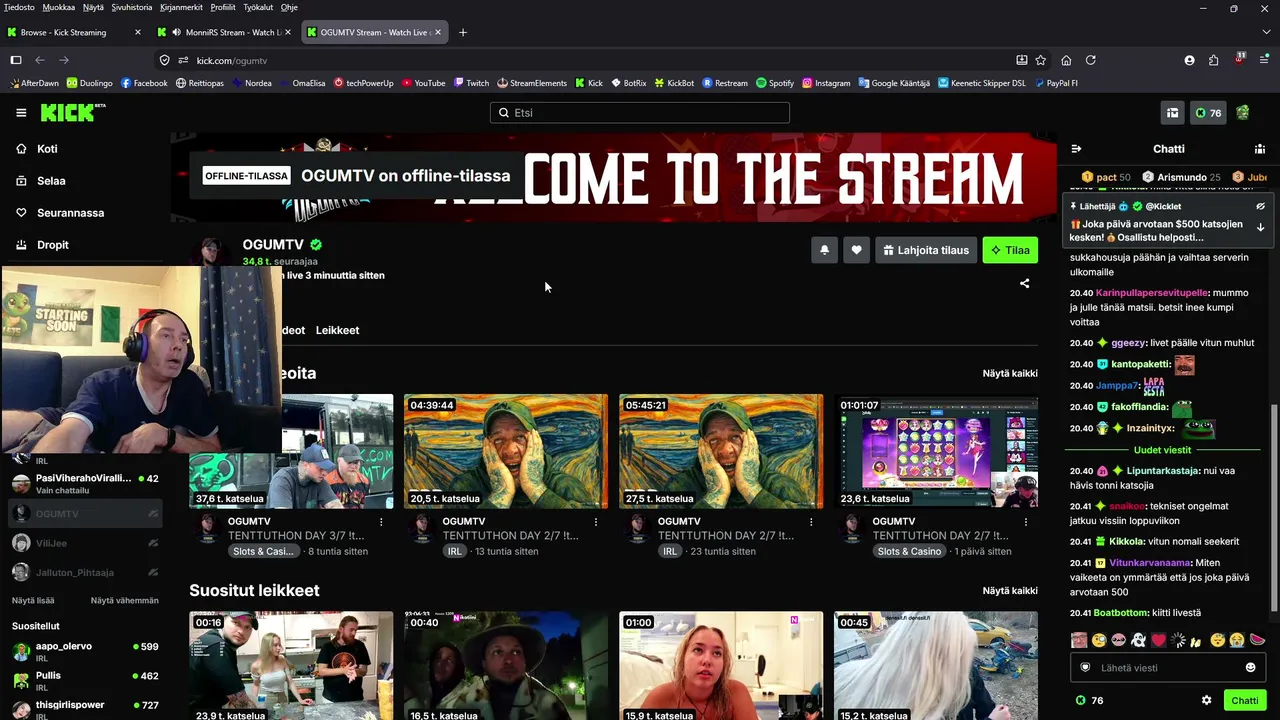This screenshot has width=1280, height=720.
Task: Open the Kick hamburger sidebar menu
Action: pyautogui.click(x=21, y=113)
